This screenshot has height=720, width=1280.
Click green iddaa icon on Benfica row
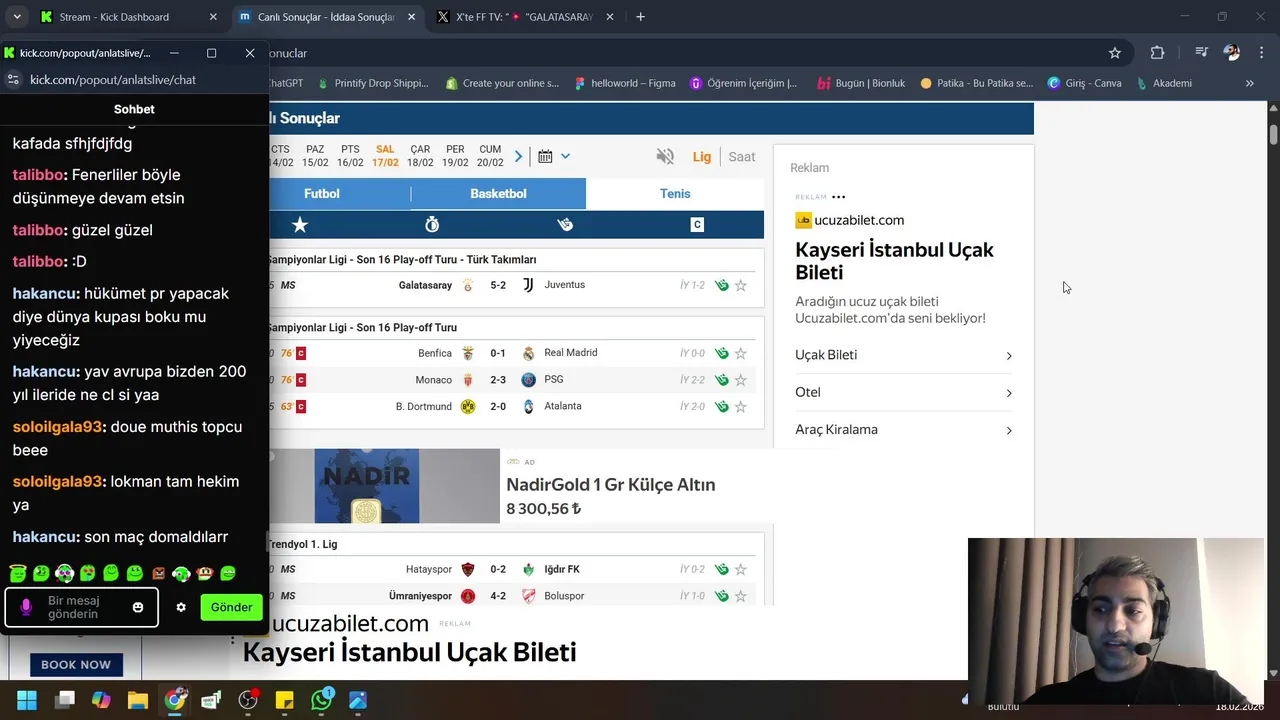click(x=721, y=353)
